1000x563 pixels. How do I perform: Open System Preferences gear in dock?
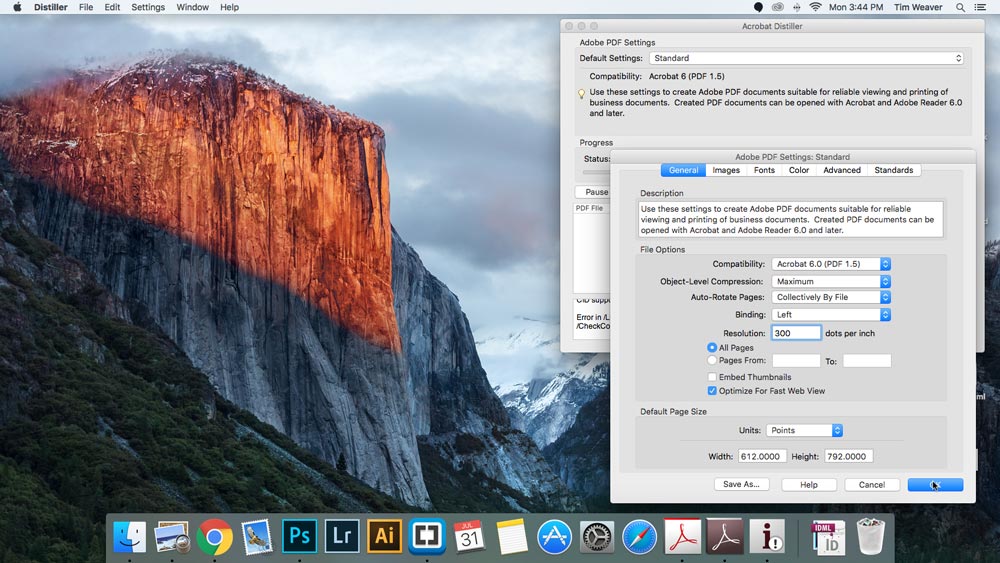point(596,537)
